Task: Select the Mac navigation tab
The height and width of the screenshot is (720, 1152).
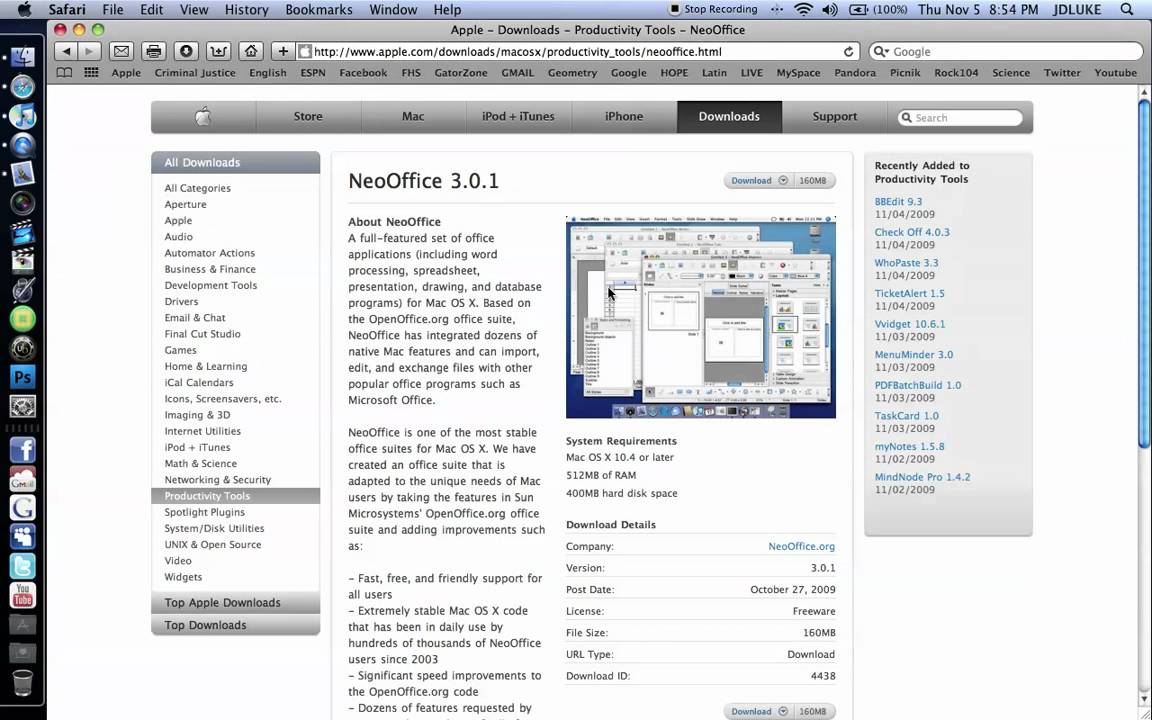Action: (413, 116)
